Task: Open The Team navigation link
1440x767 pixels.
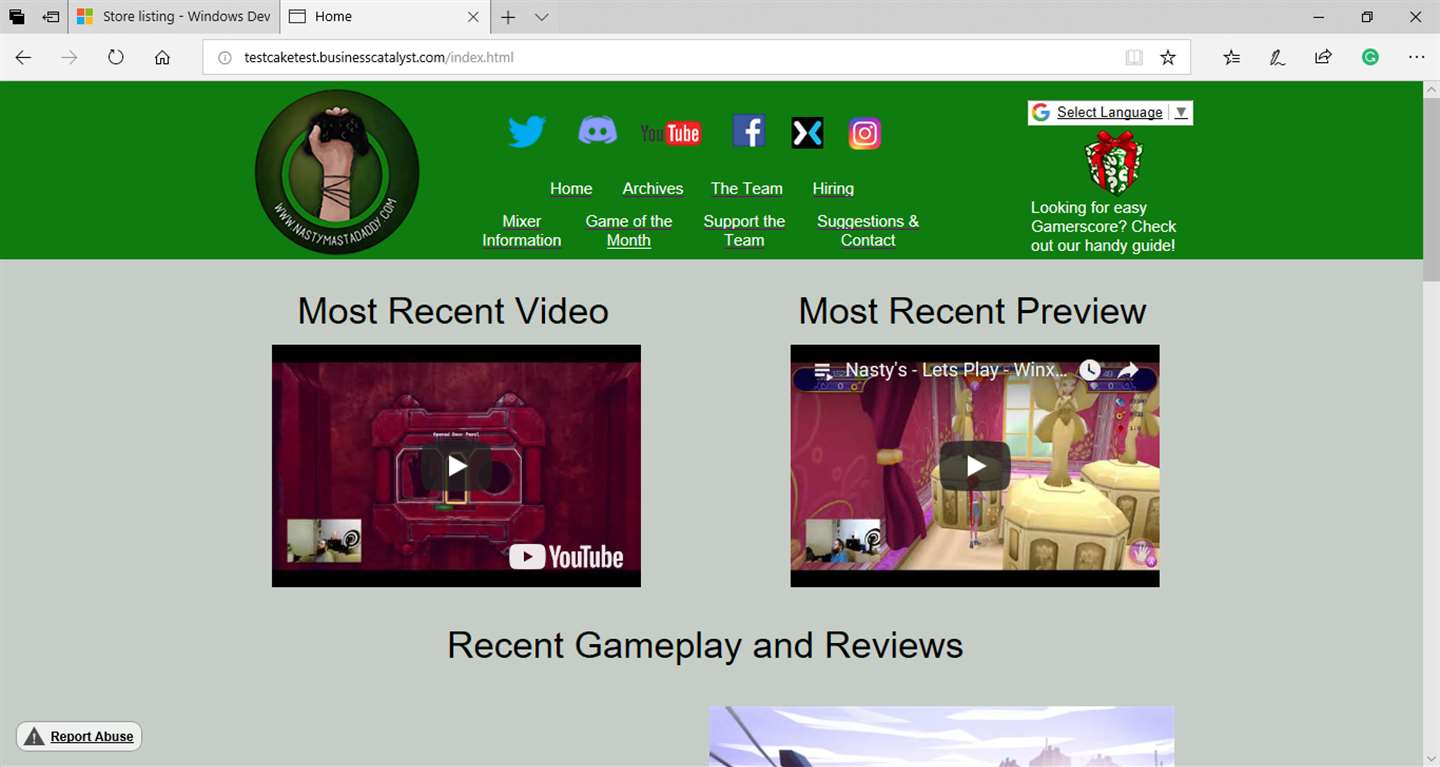Action: coord(747,189)
